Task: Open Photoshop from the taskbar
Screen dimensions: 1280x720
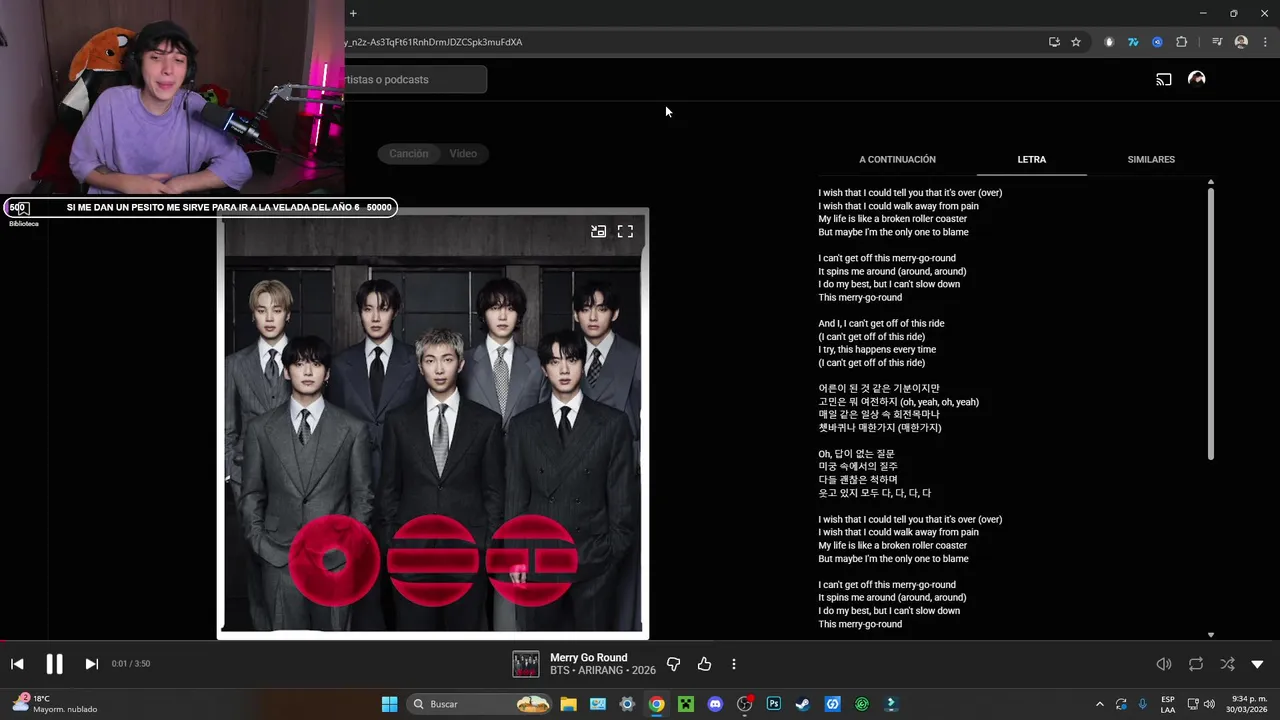Action: point(773,704)
